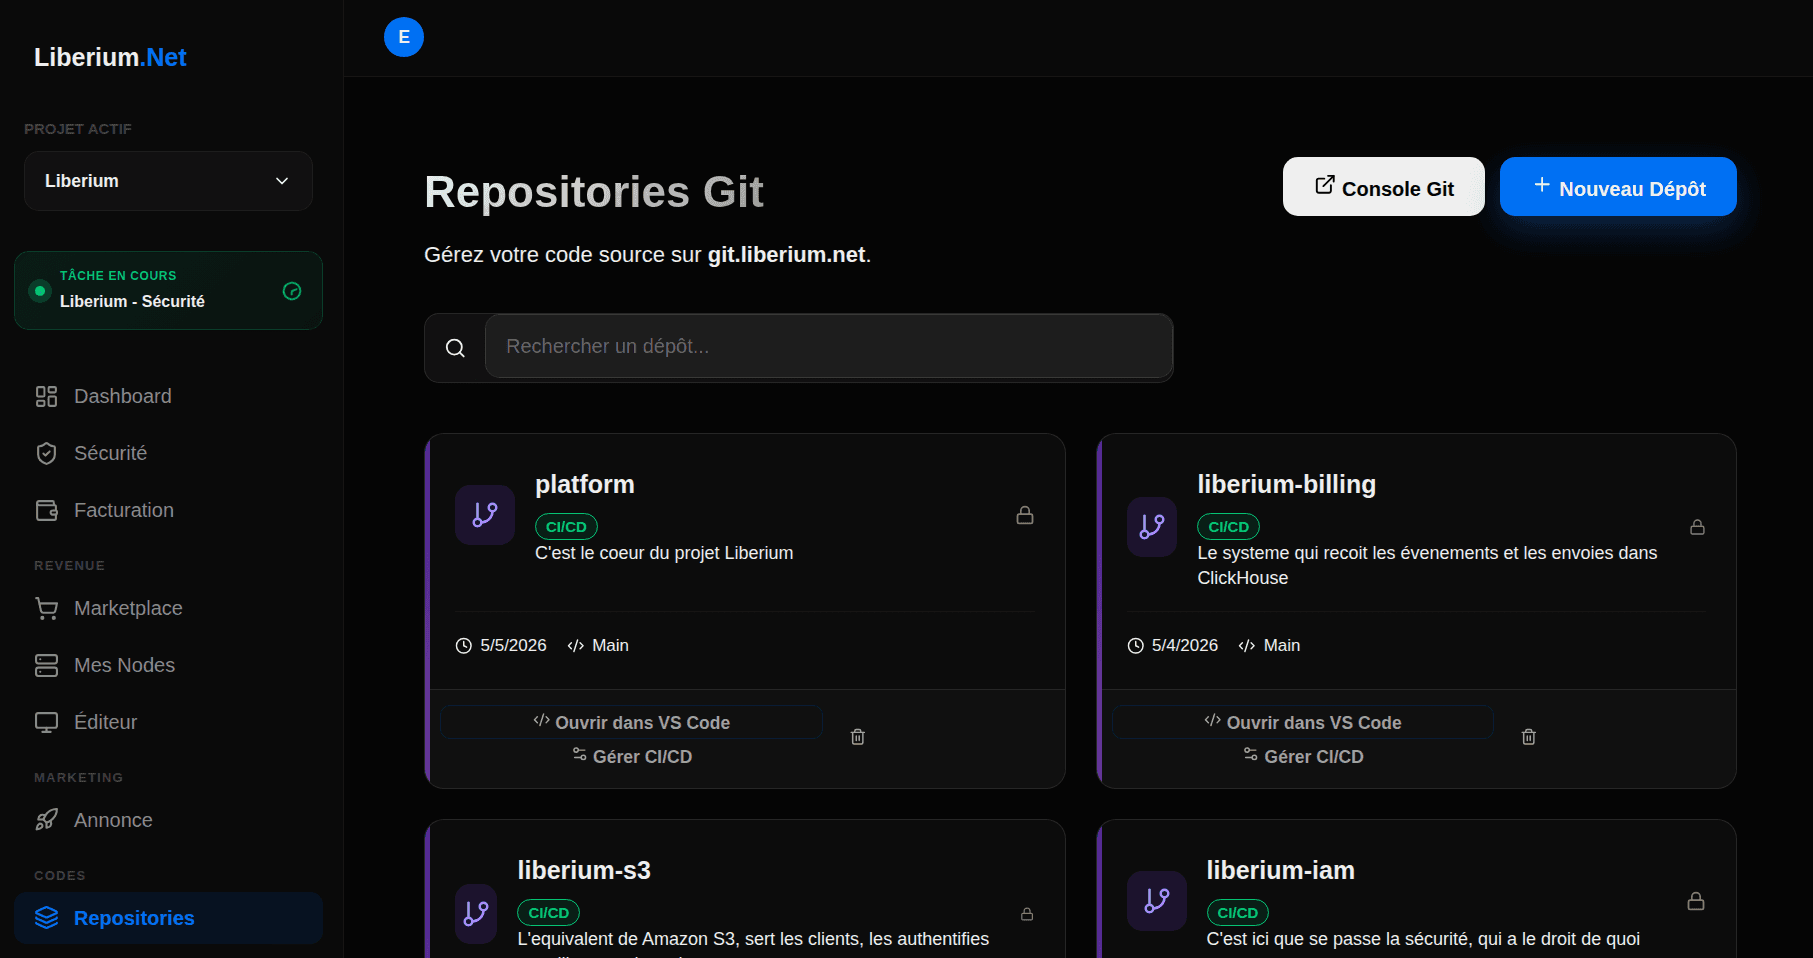Open the Liberium - Sécurité running task
Screen dimensions: 1813x958
coord(168,290)
